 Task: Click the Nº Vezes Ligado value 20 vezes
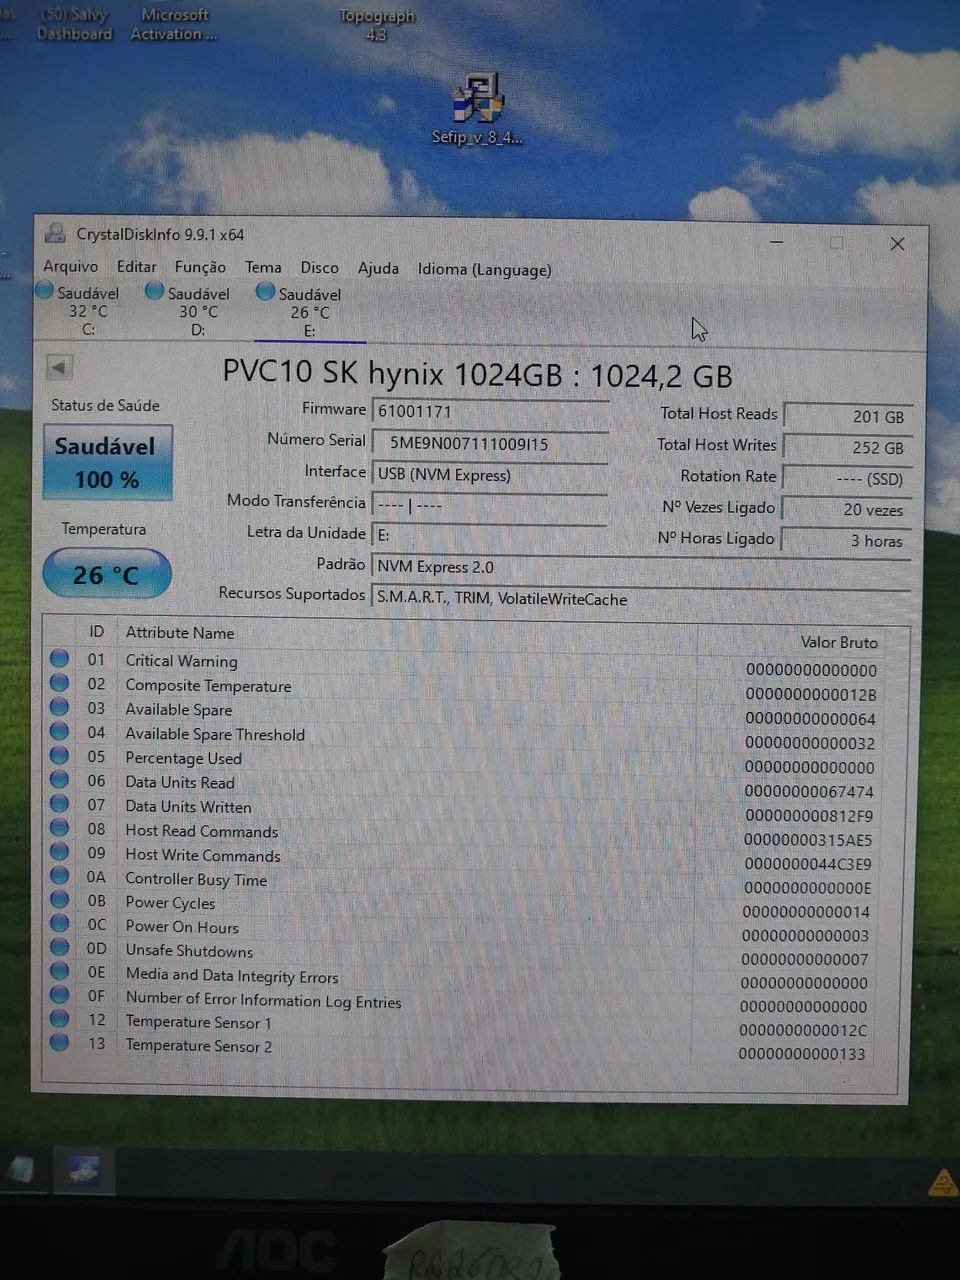(x=848, y=509)
